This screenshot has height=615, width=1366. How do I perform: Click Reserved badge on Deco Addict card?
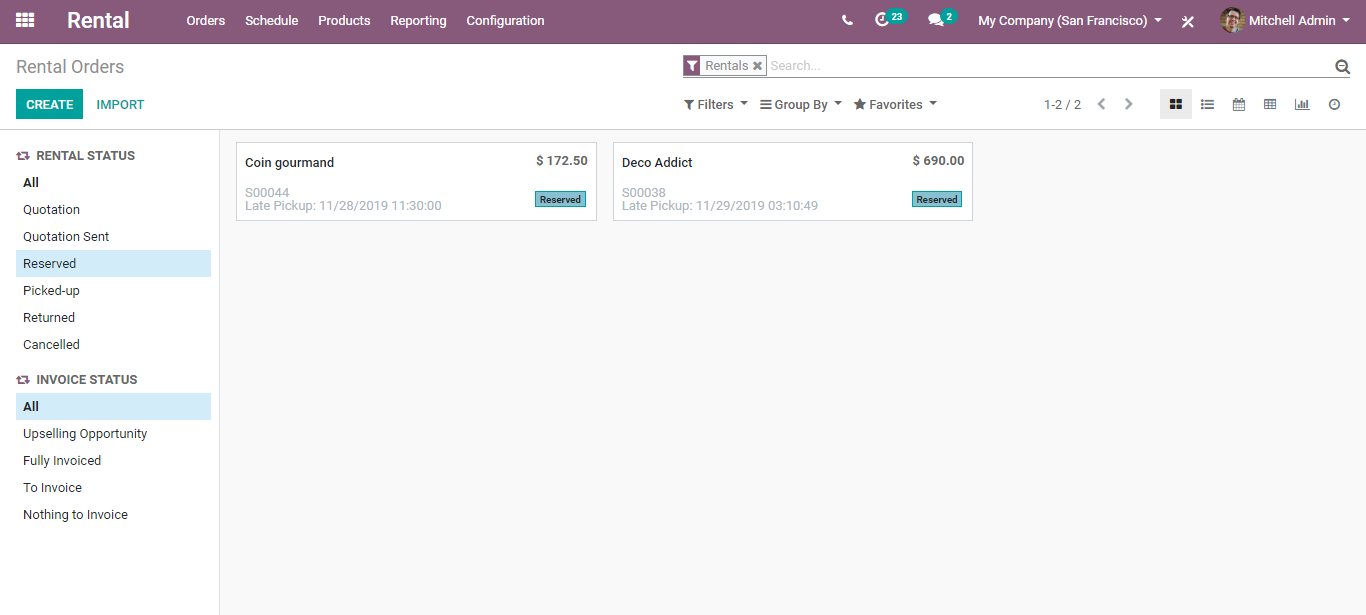pos(937,199)
